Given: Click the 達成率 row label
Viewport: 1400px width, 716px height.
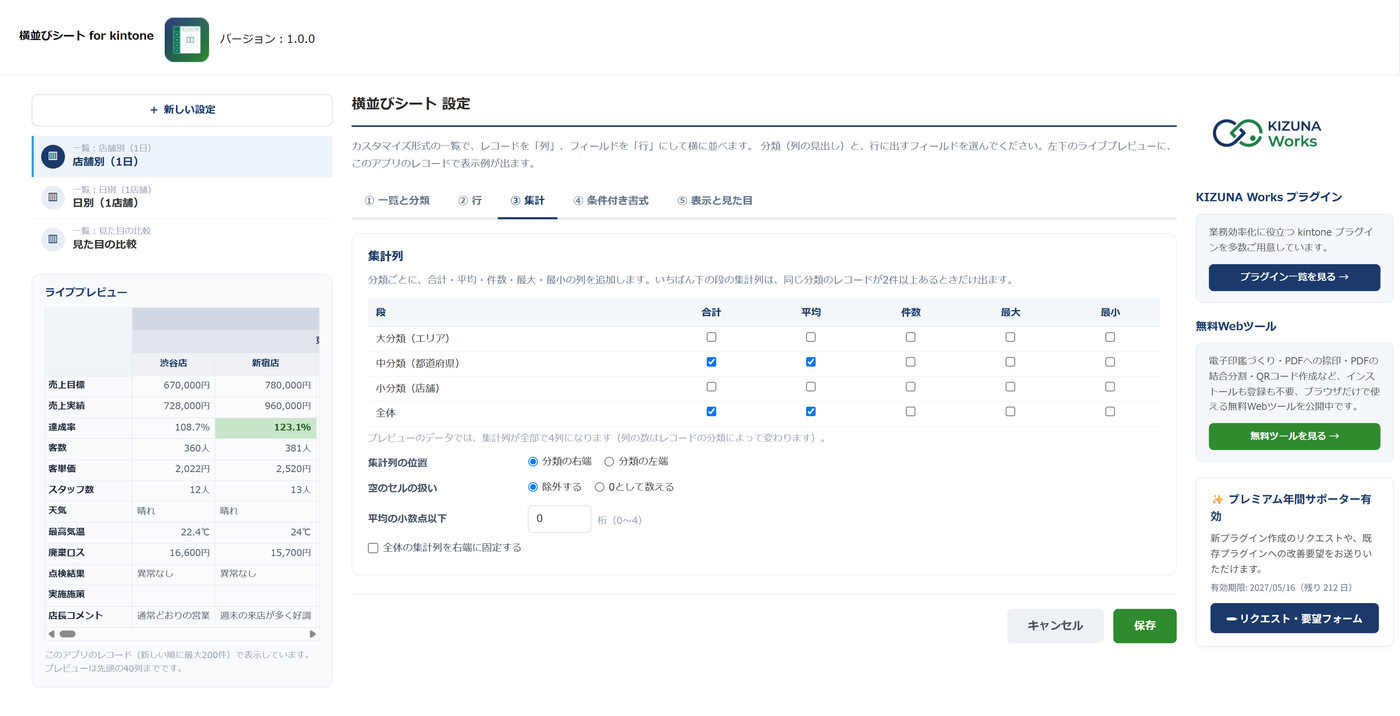Looking at the screenshot, I should click(x=61, y=427).
